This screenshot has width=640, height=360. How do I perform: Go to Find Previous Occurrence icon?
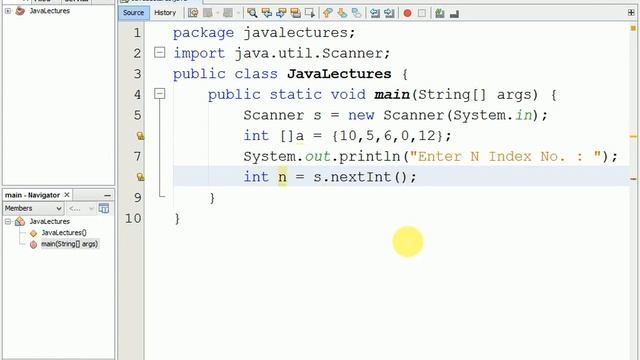[267, 13]
